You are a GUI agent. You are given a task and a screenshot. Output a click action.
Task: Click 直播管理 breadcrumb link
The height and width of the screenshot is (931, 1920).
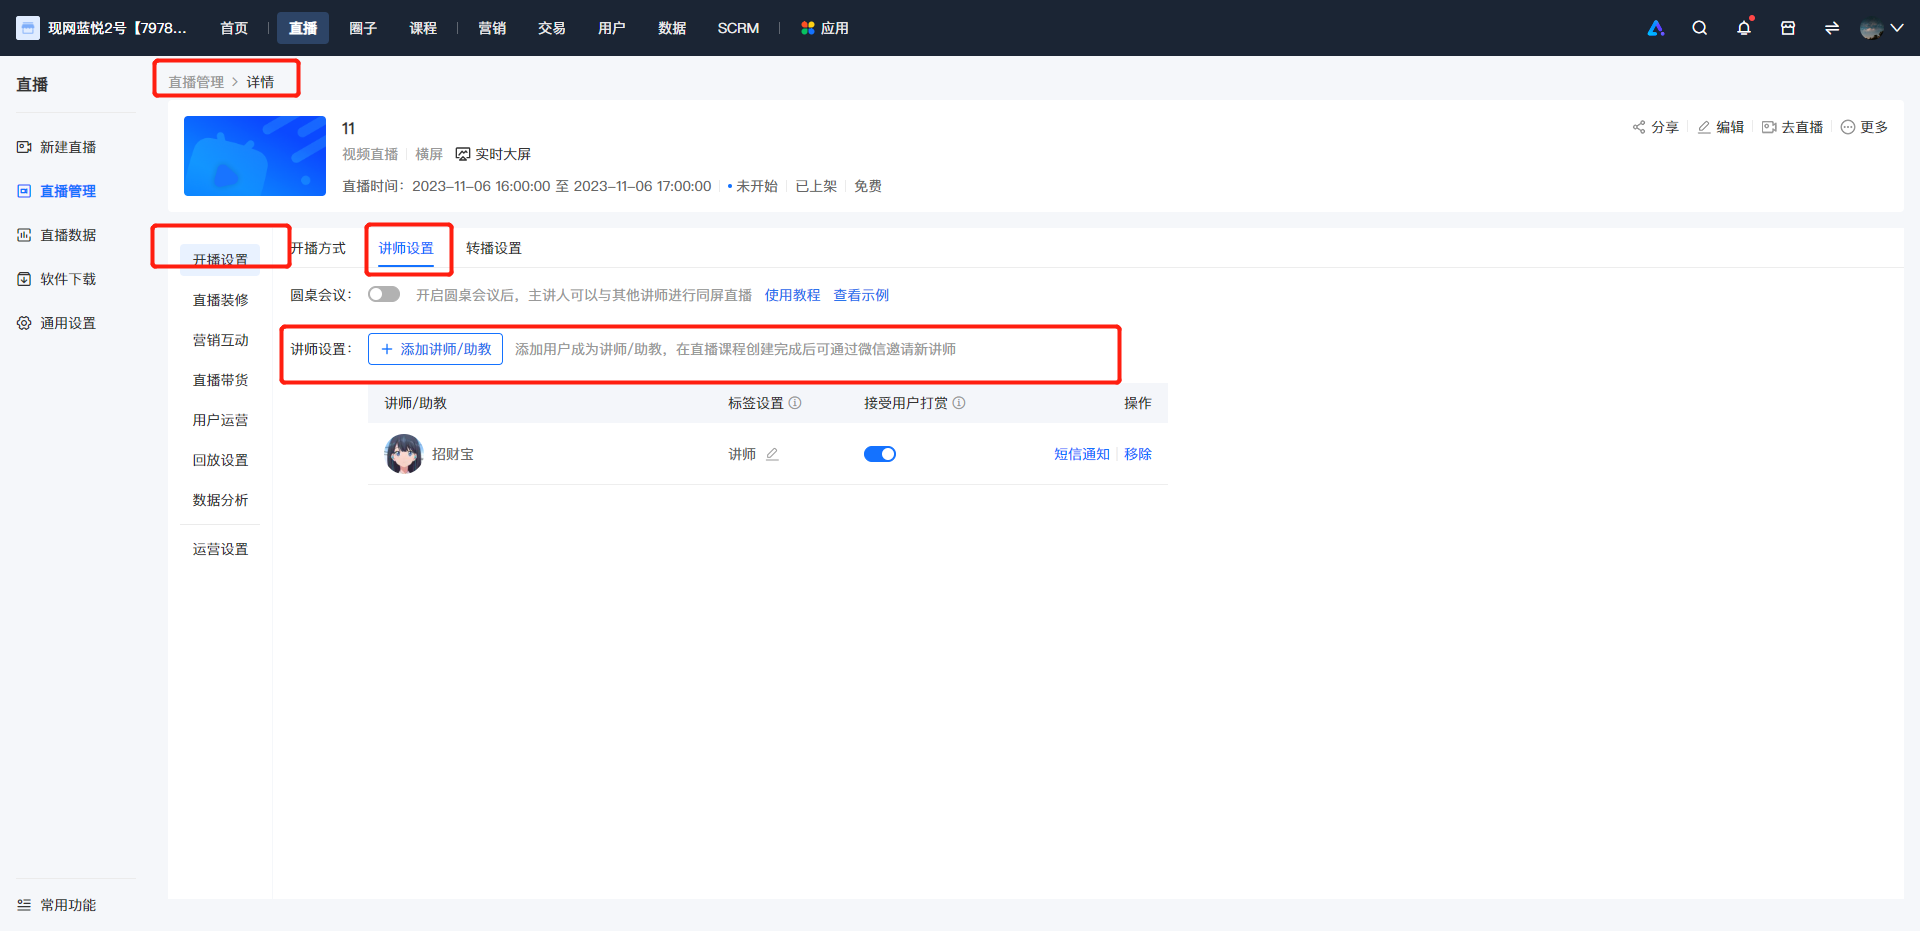point(196,82)
